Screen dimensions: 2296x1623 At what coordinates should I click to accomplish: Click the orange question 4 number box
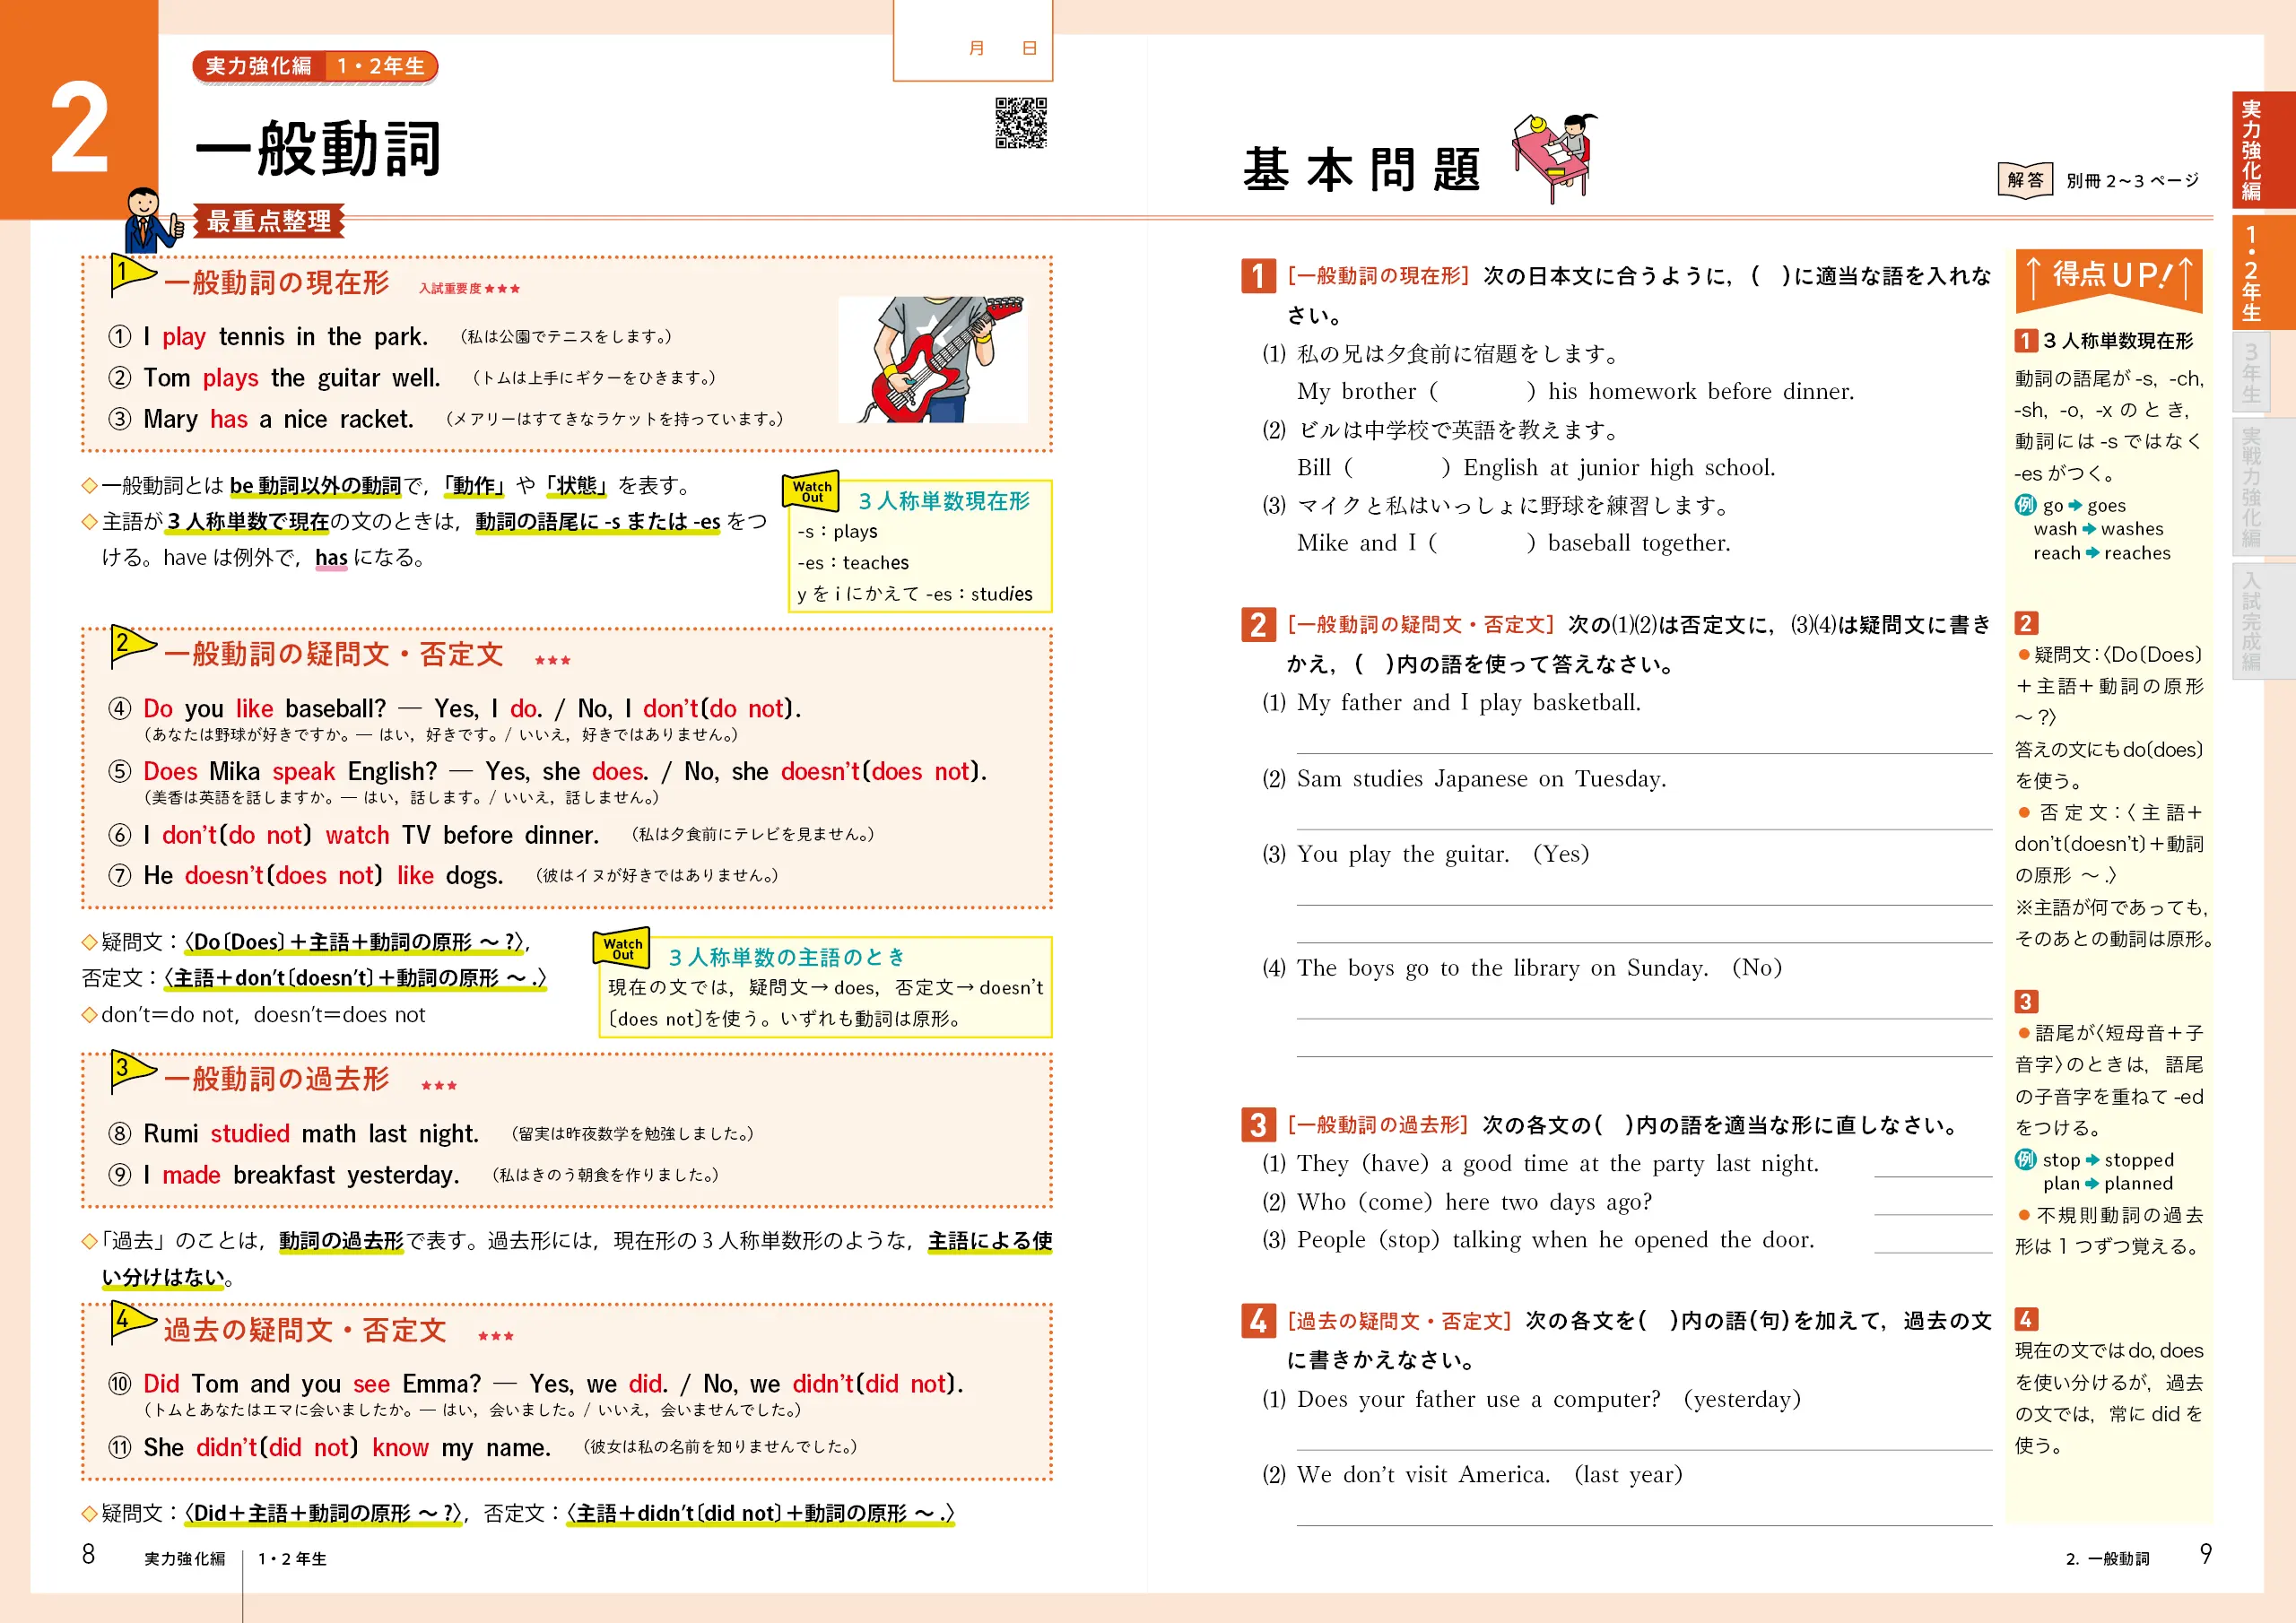1258,1321
